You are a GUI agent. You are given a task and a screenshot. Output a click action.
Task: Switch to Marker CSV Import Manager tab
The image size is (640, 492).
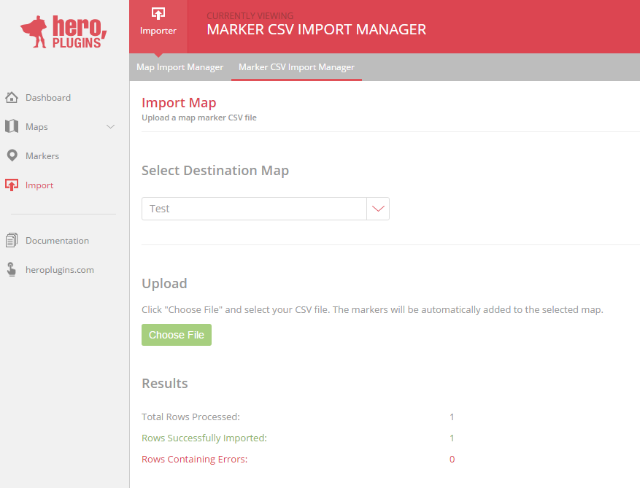click(x=296, y=67)
